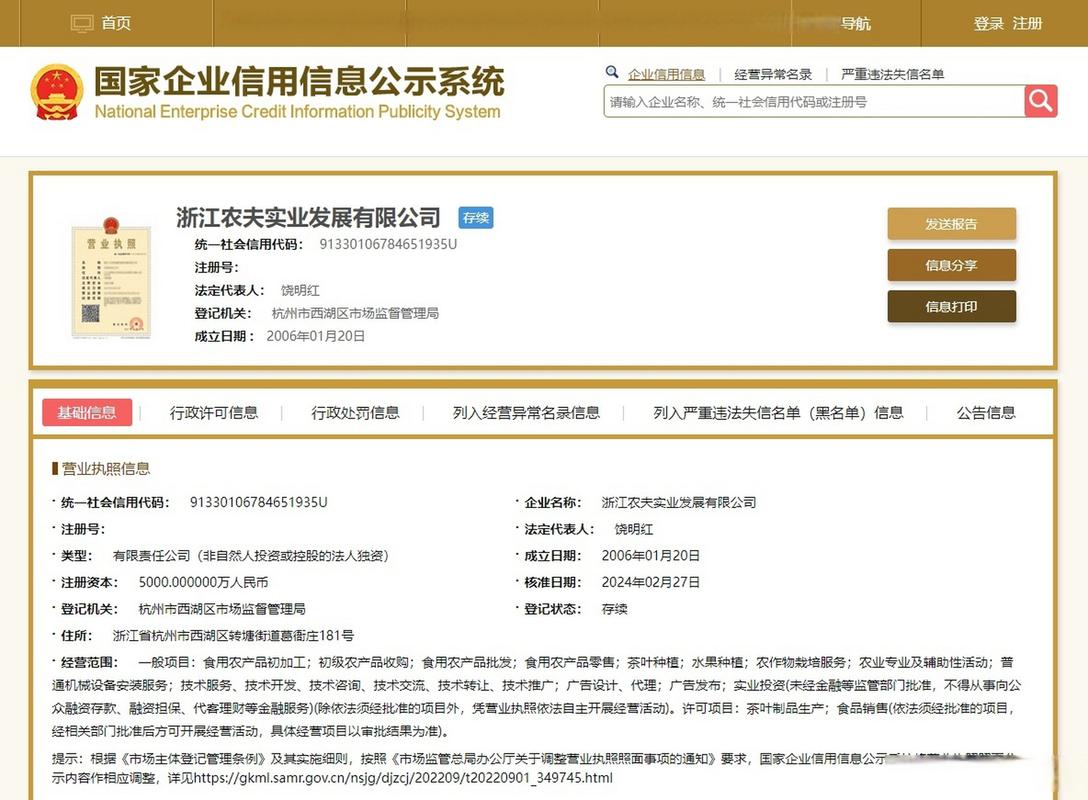Click the 存续 status badge
The width and height of the screenshot is (1088, 800).
click(475, 217)
